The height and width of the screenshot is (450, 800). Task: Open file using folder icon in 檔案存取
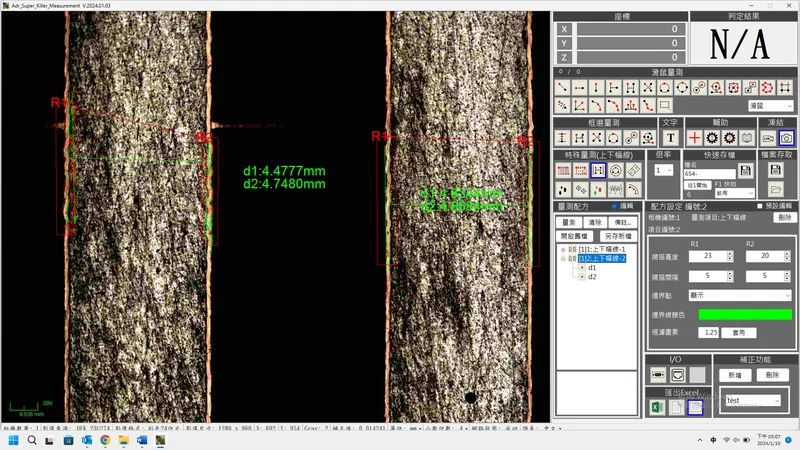point(774,189)
